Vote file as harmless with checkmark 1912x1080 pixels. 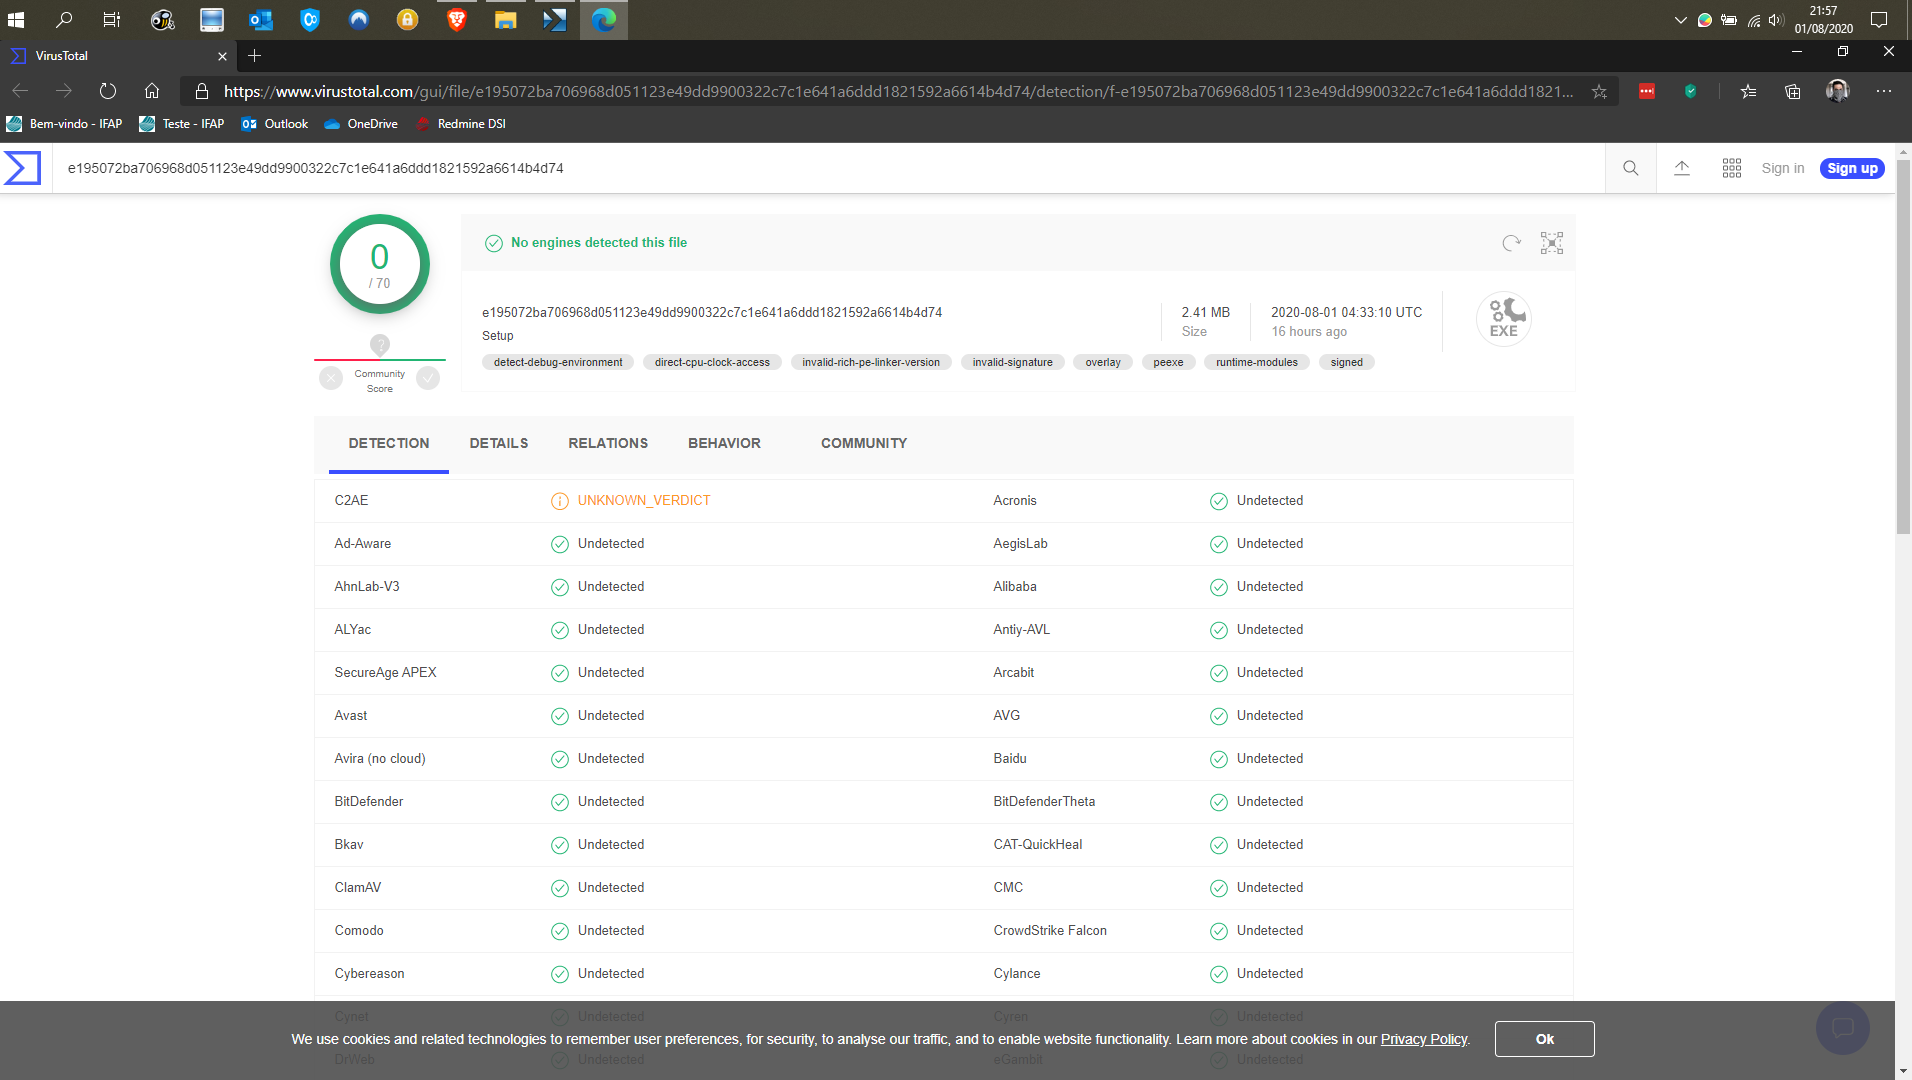pos(428,378)
